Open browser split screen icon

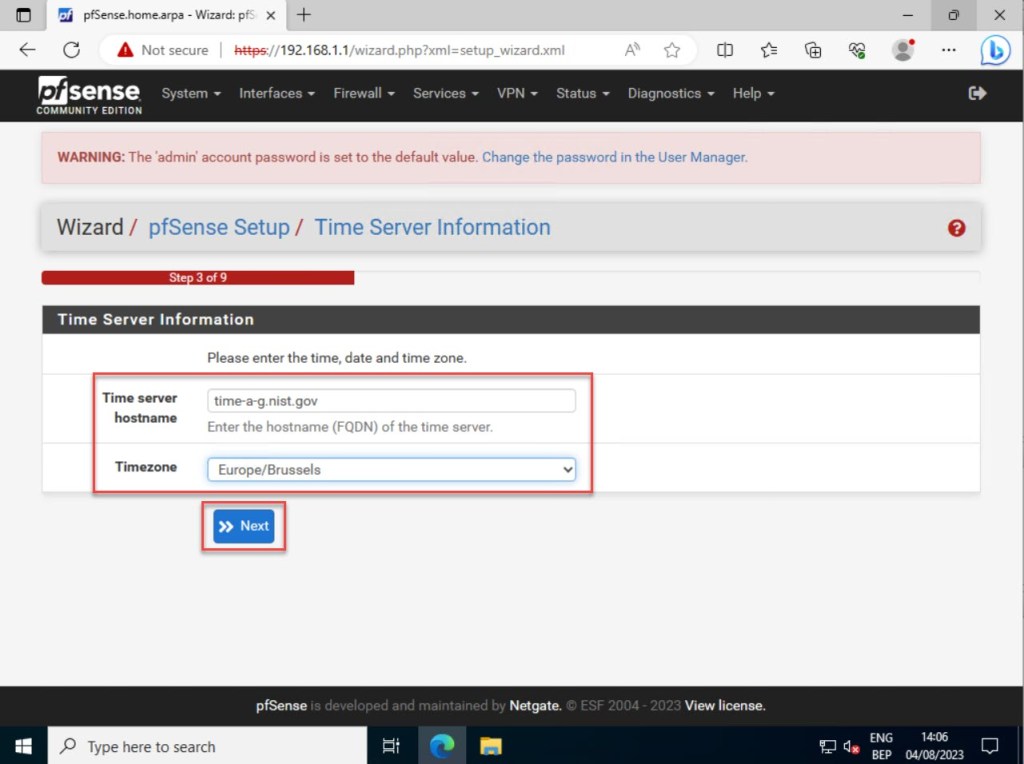tap(725, 50)
